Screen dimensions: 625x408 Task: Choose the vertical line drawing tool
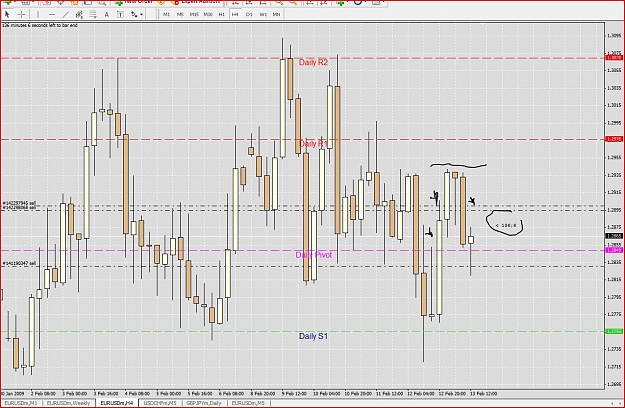[38, 14]
